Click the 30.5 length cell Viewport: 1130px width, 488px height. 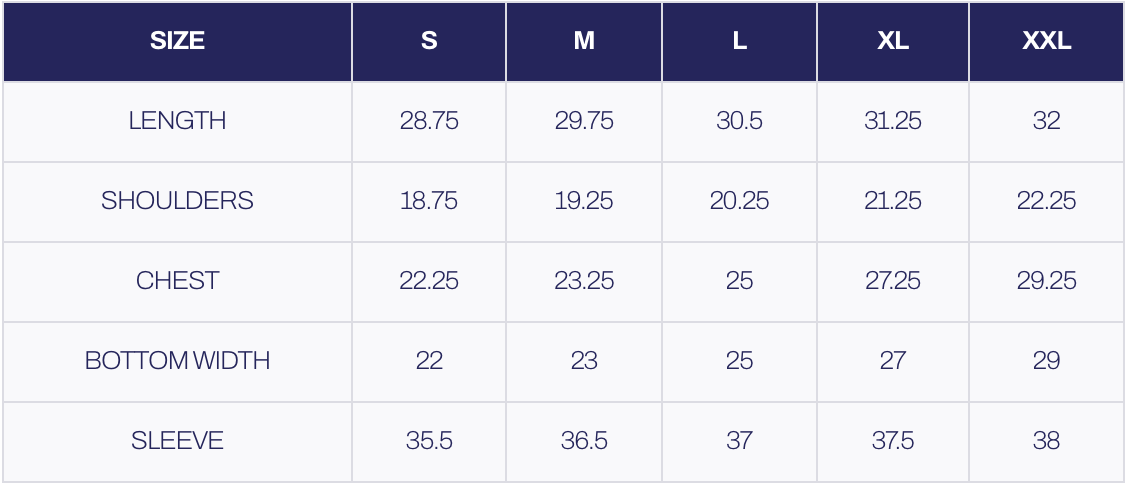coord(739,121)
